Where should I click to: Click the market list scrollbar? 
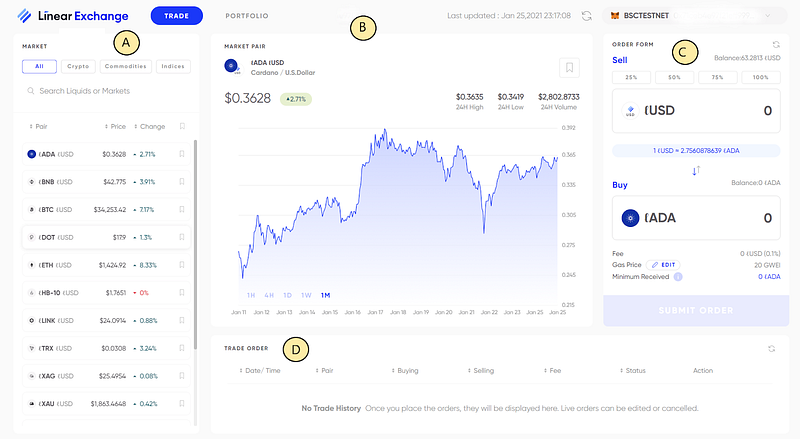pos(195,245)
